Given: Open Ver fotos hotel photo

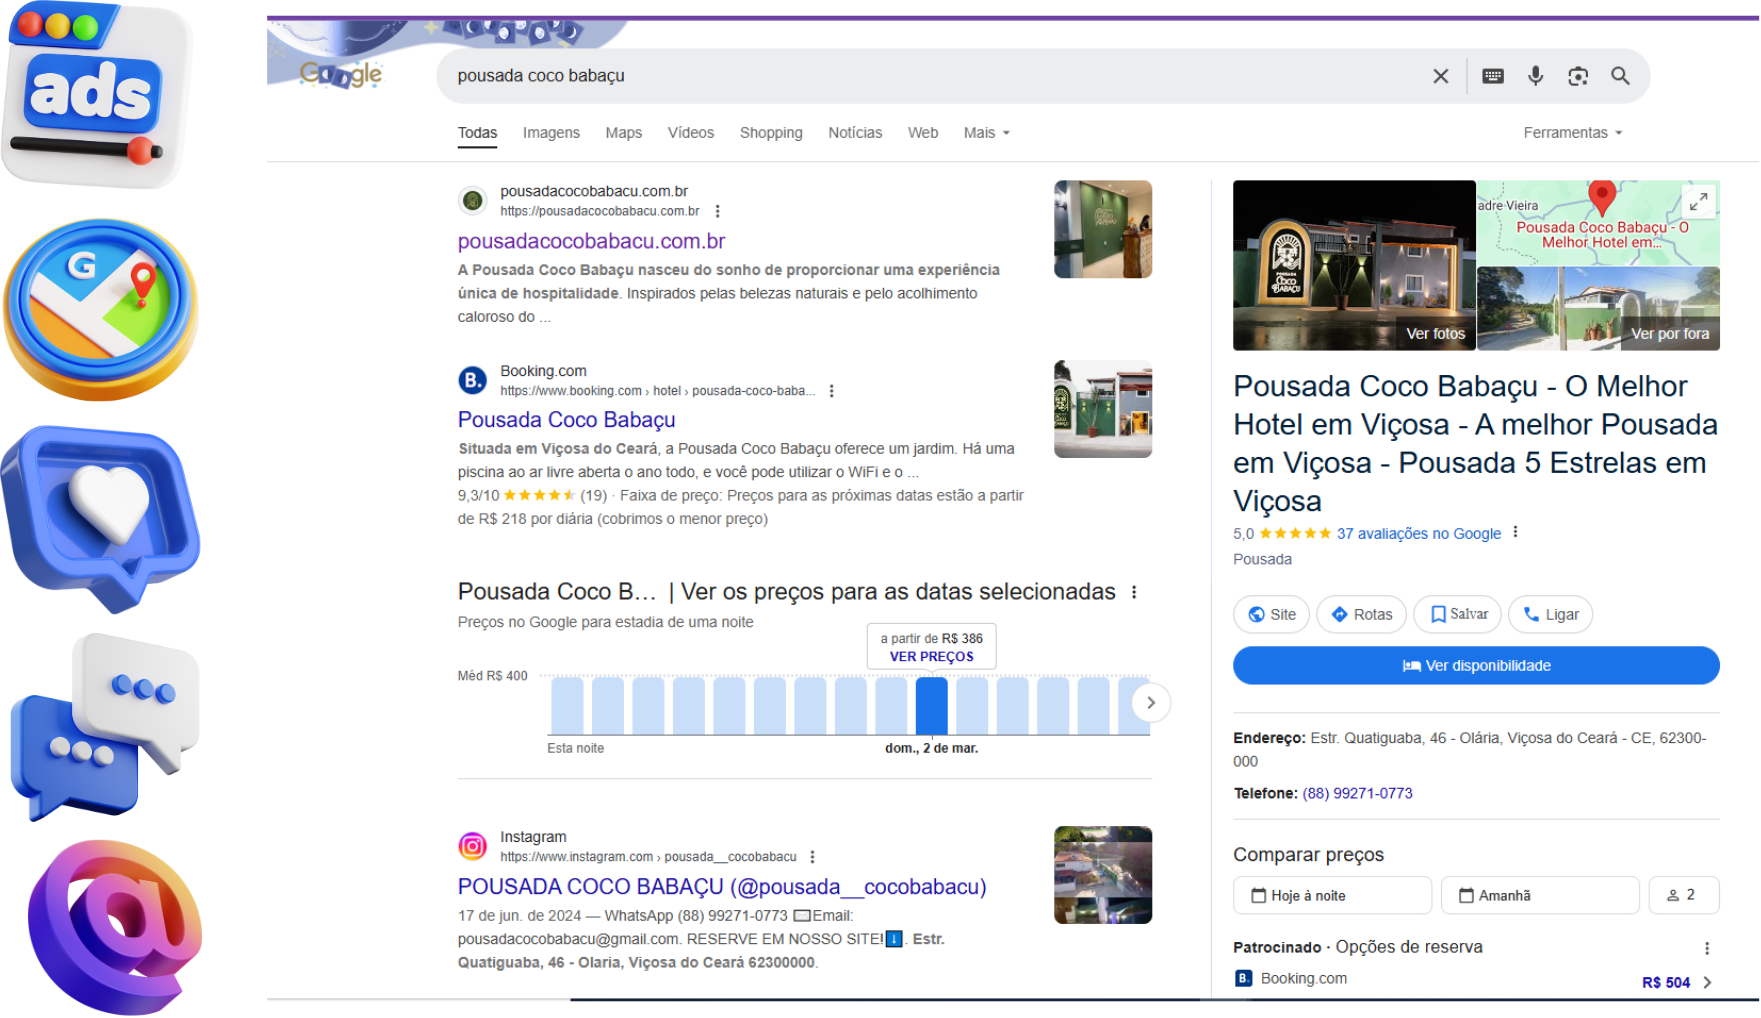Looking at the screenshot, I should click(1353, 265).
